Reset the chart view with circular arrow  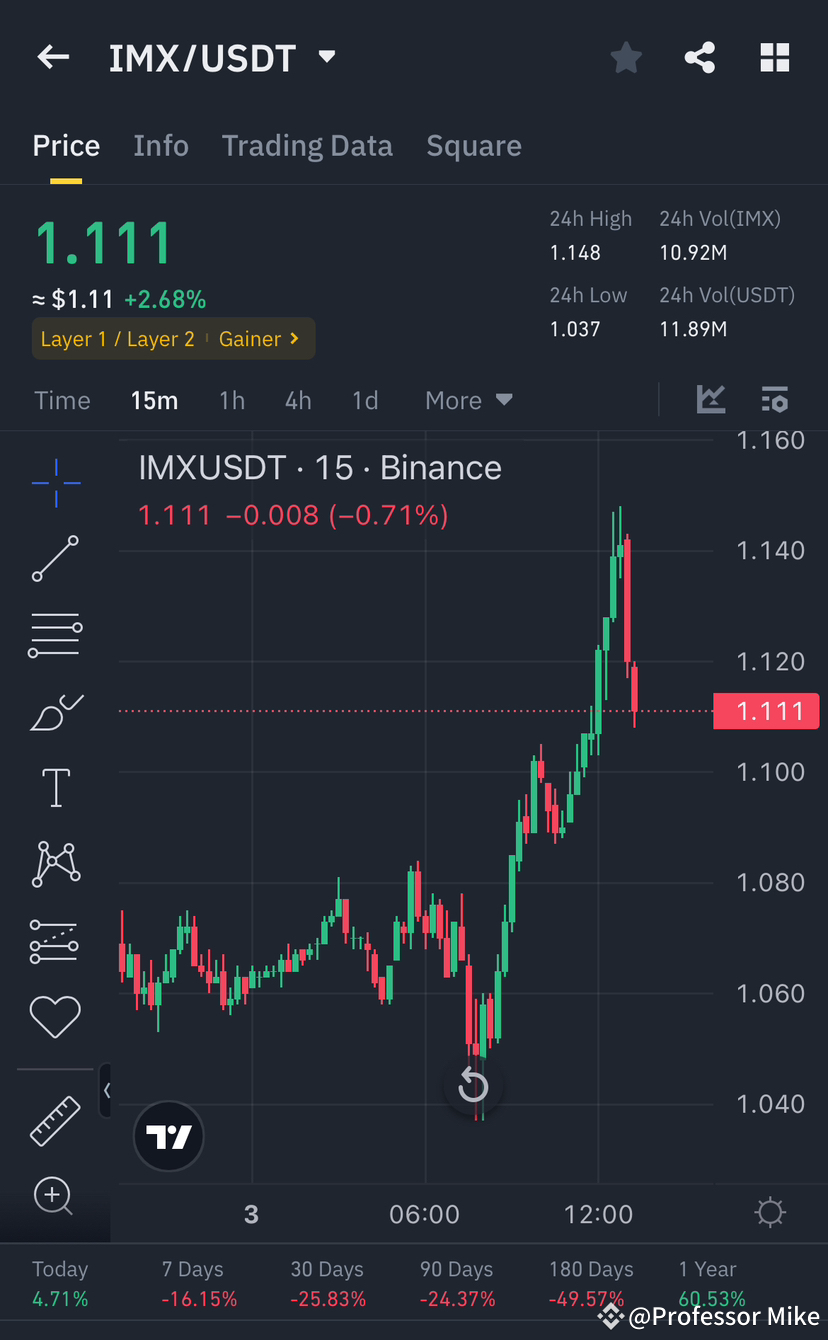[x=473, y=1086]
